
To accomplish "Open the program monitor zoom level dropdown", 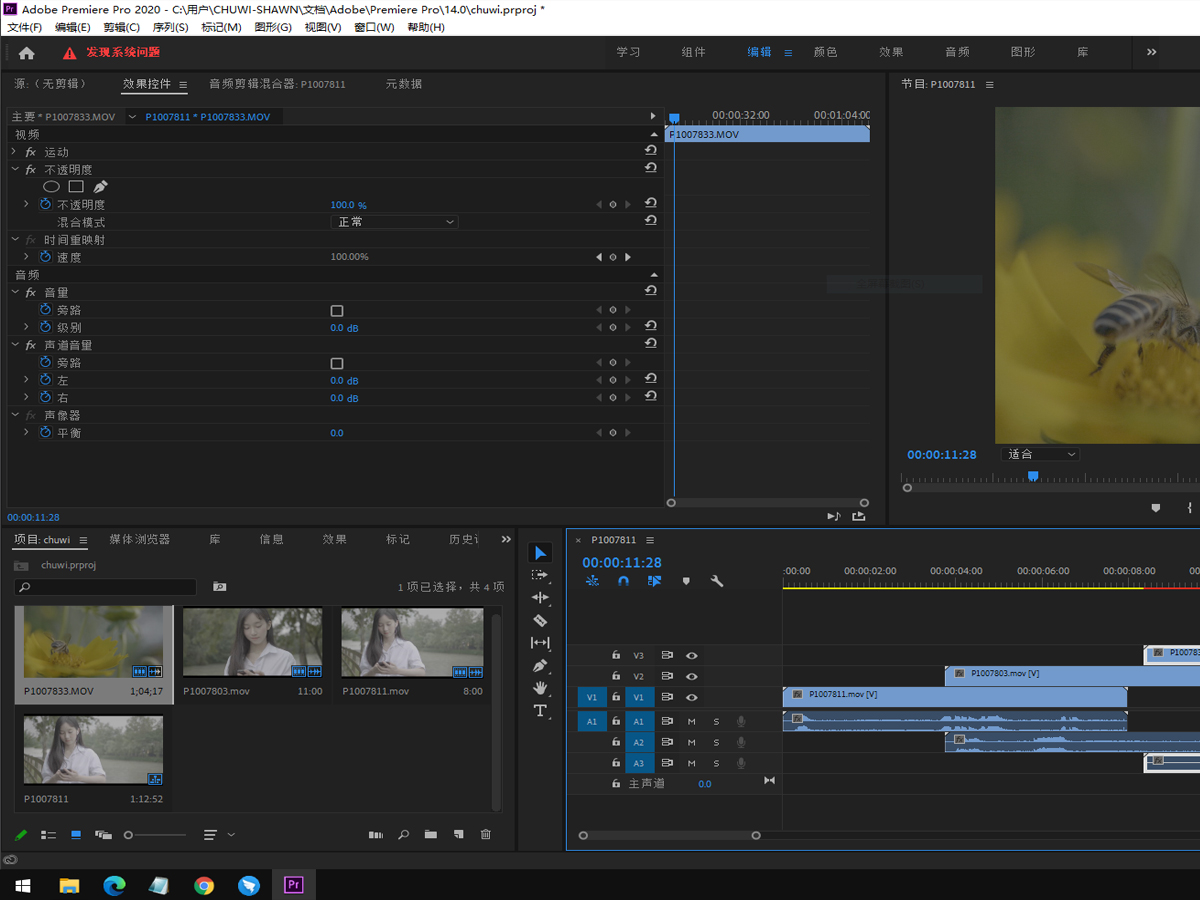I will coord(1042,454).
